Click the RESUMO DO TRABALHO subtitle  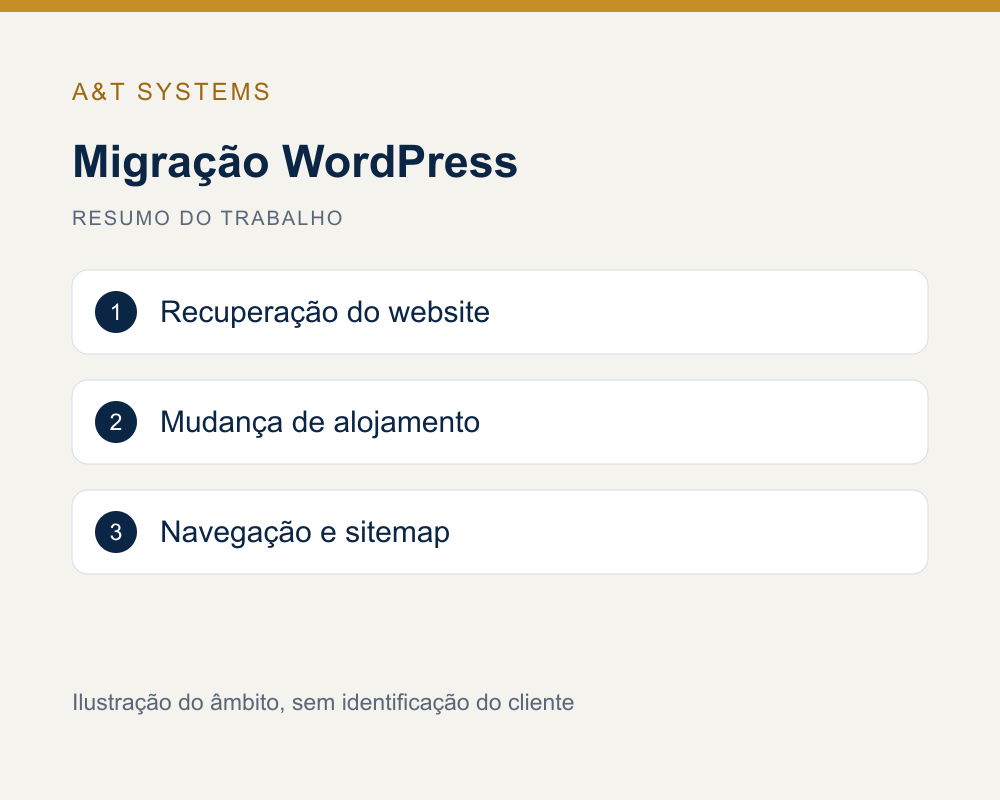coord(207,218)
